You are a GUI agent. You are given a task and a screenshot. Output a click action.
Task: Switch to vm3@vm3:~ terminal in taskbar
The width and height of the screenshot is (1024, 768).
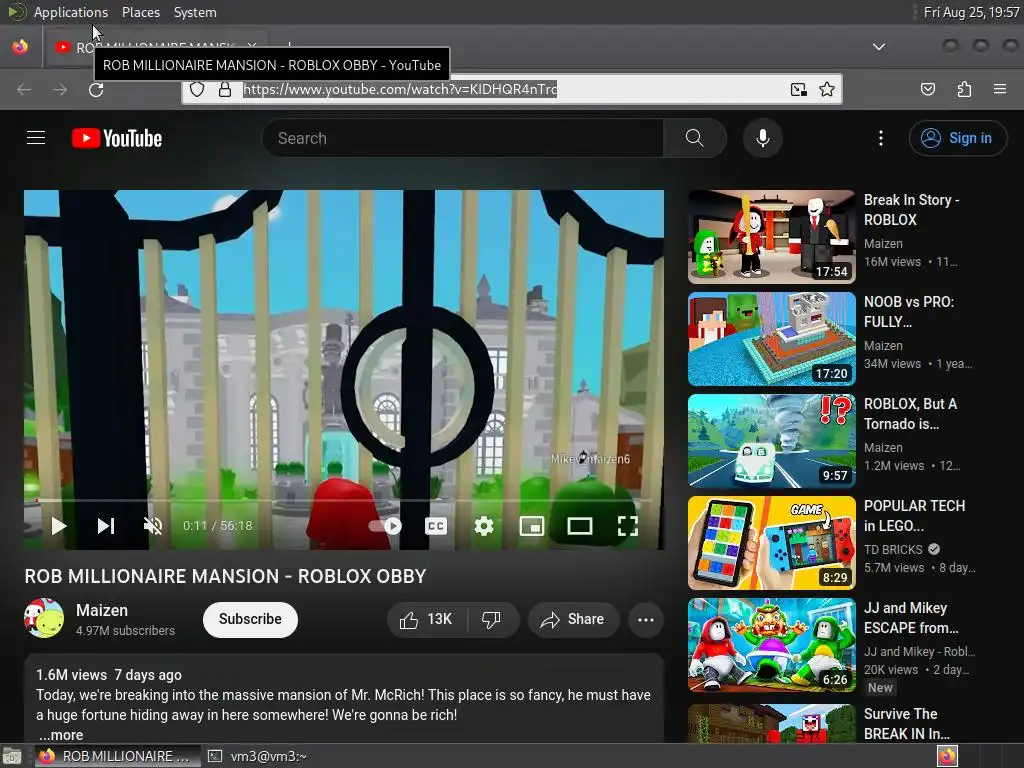tap(257, 756)
